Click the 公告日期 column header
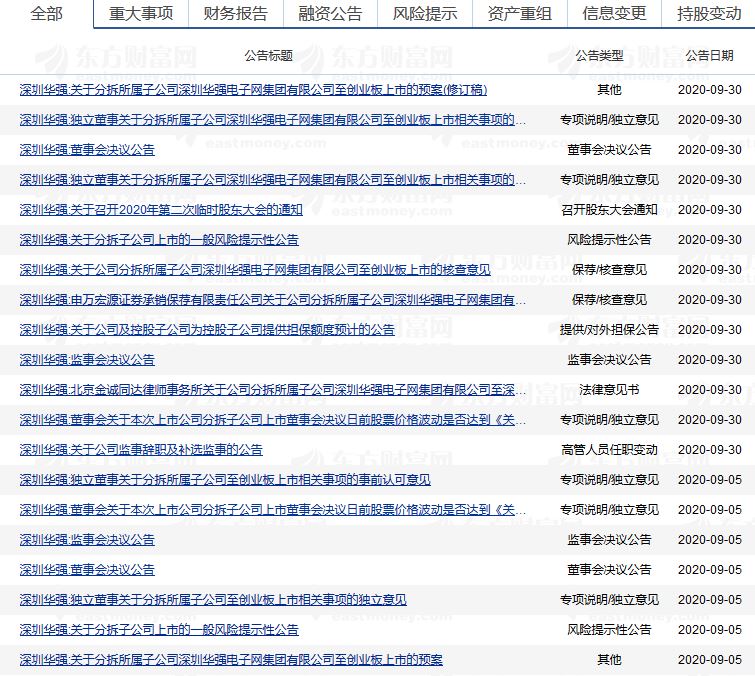 (709, 56)
